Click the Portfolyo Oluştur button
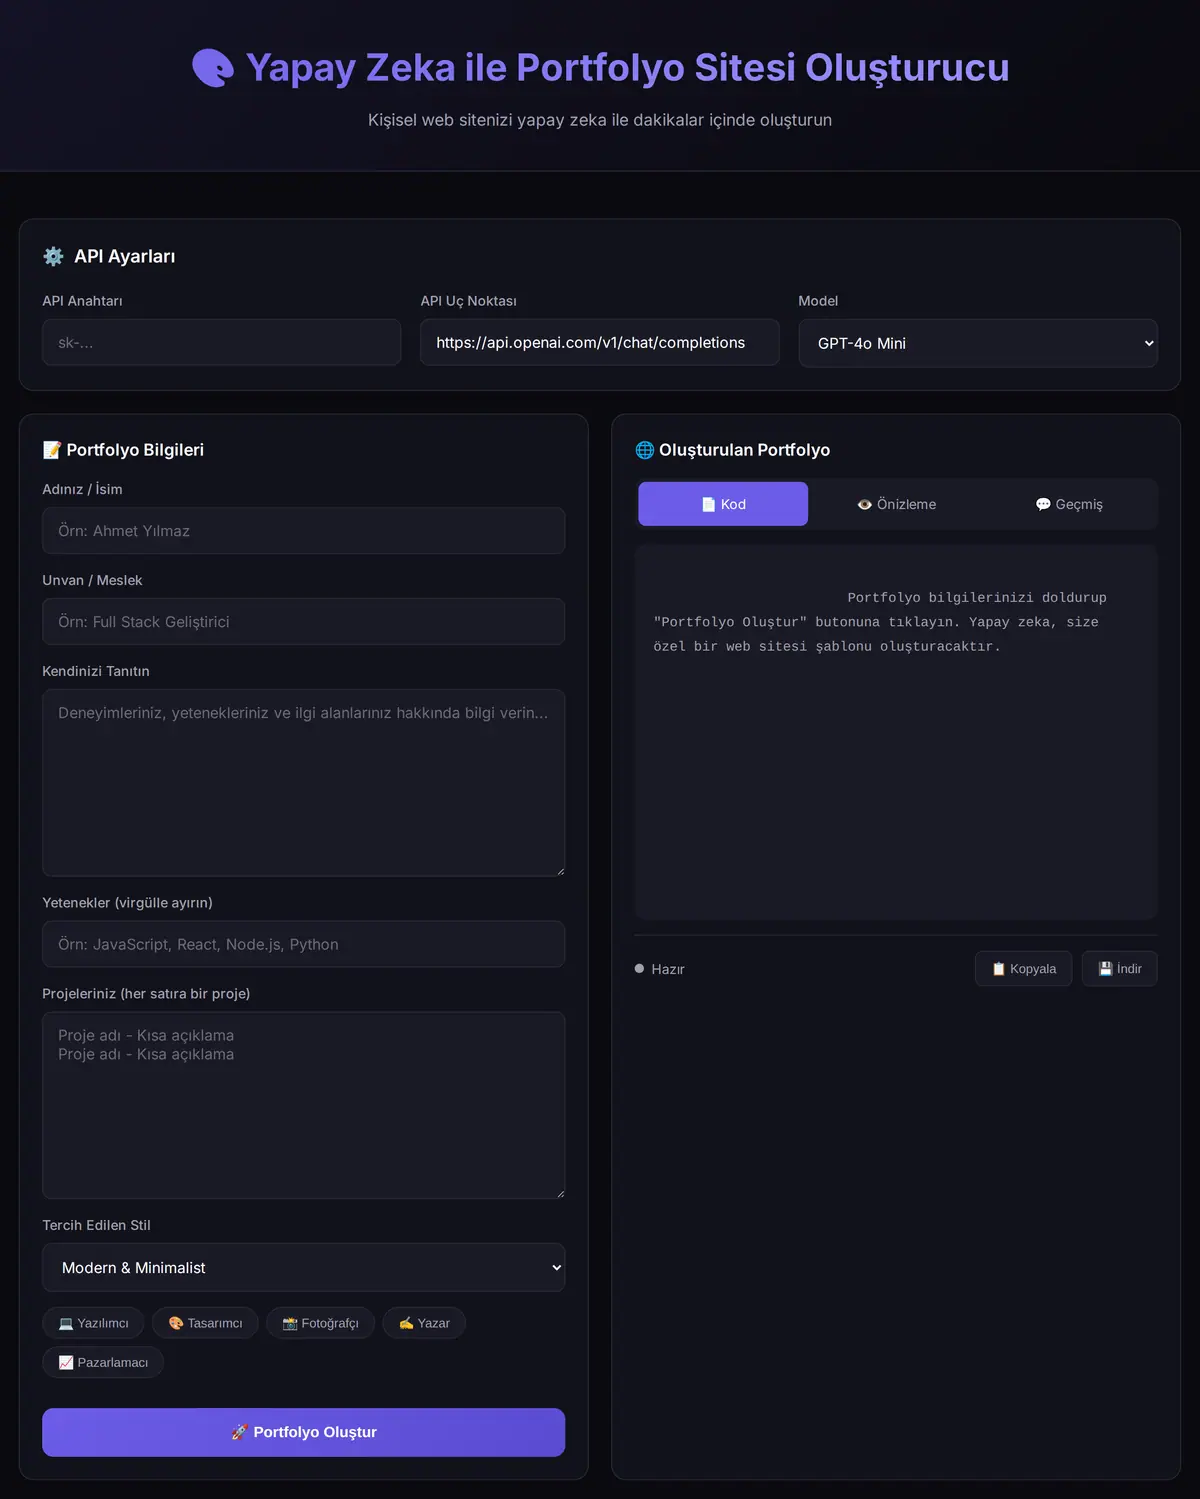 point(303,1432)
